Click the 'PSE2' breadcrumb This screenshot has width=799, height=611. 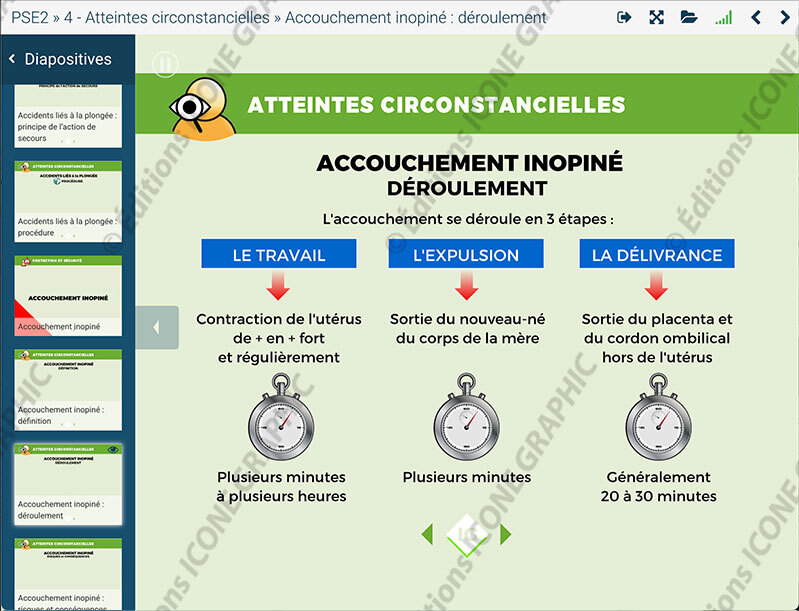[x=30, y=17]
